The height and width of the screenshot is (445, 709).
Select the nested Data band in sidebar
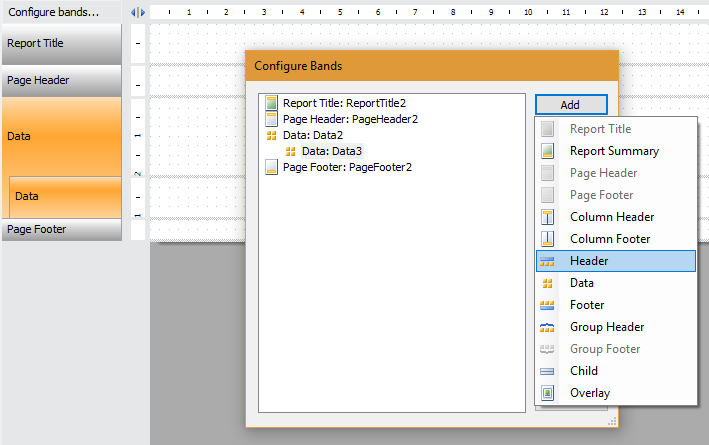[65, 197]
